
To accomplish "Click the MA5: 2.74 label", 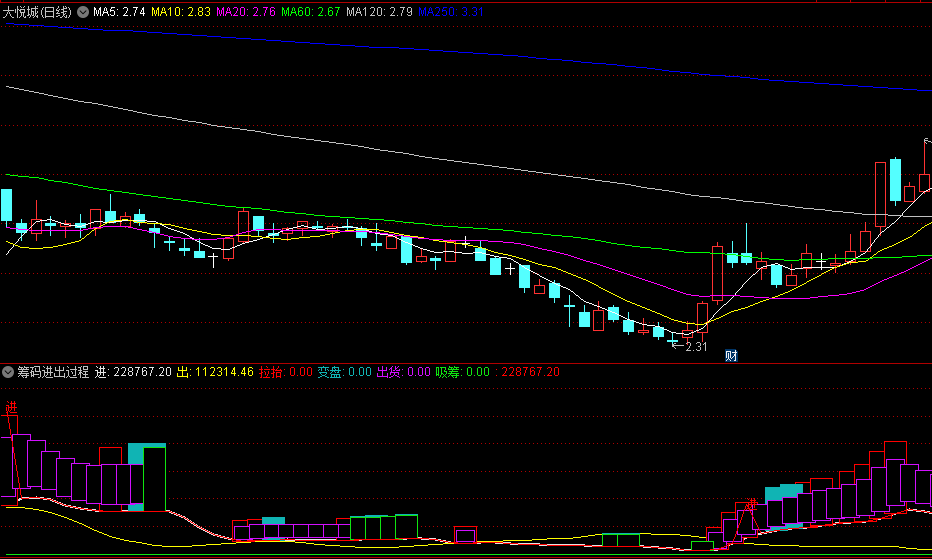I will coord(119,12).
